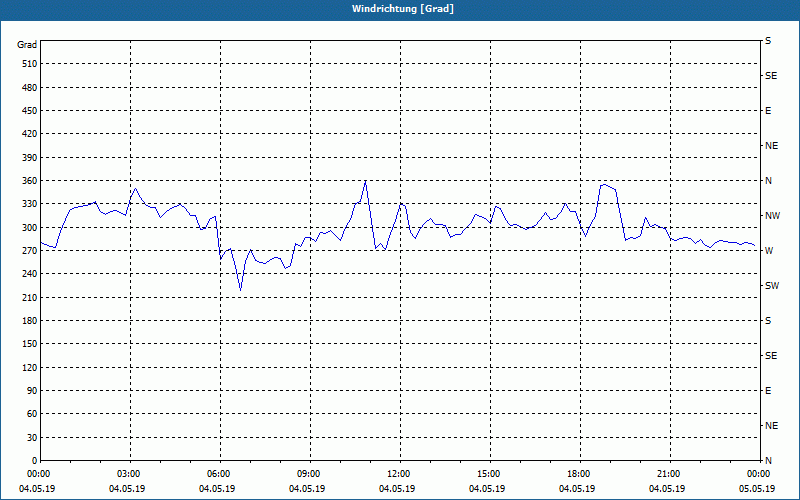Click the 06:00 time label
The image size is (800, 500).
coord(220,474)
